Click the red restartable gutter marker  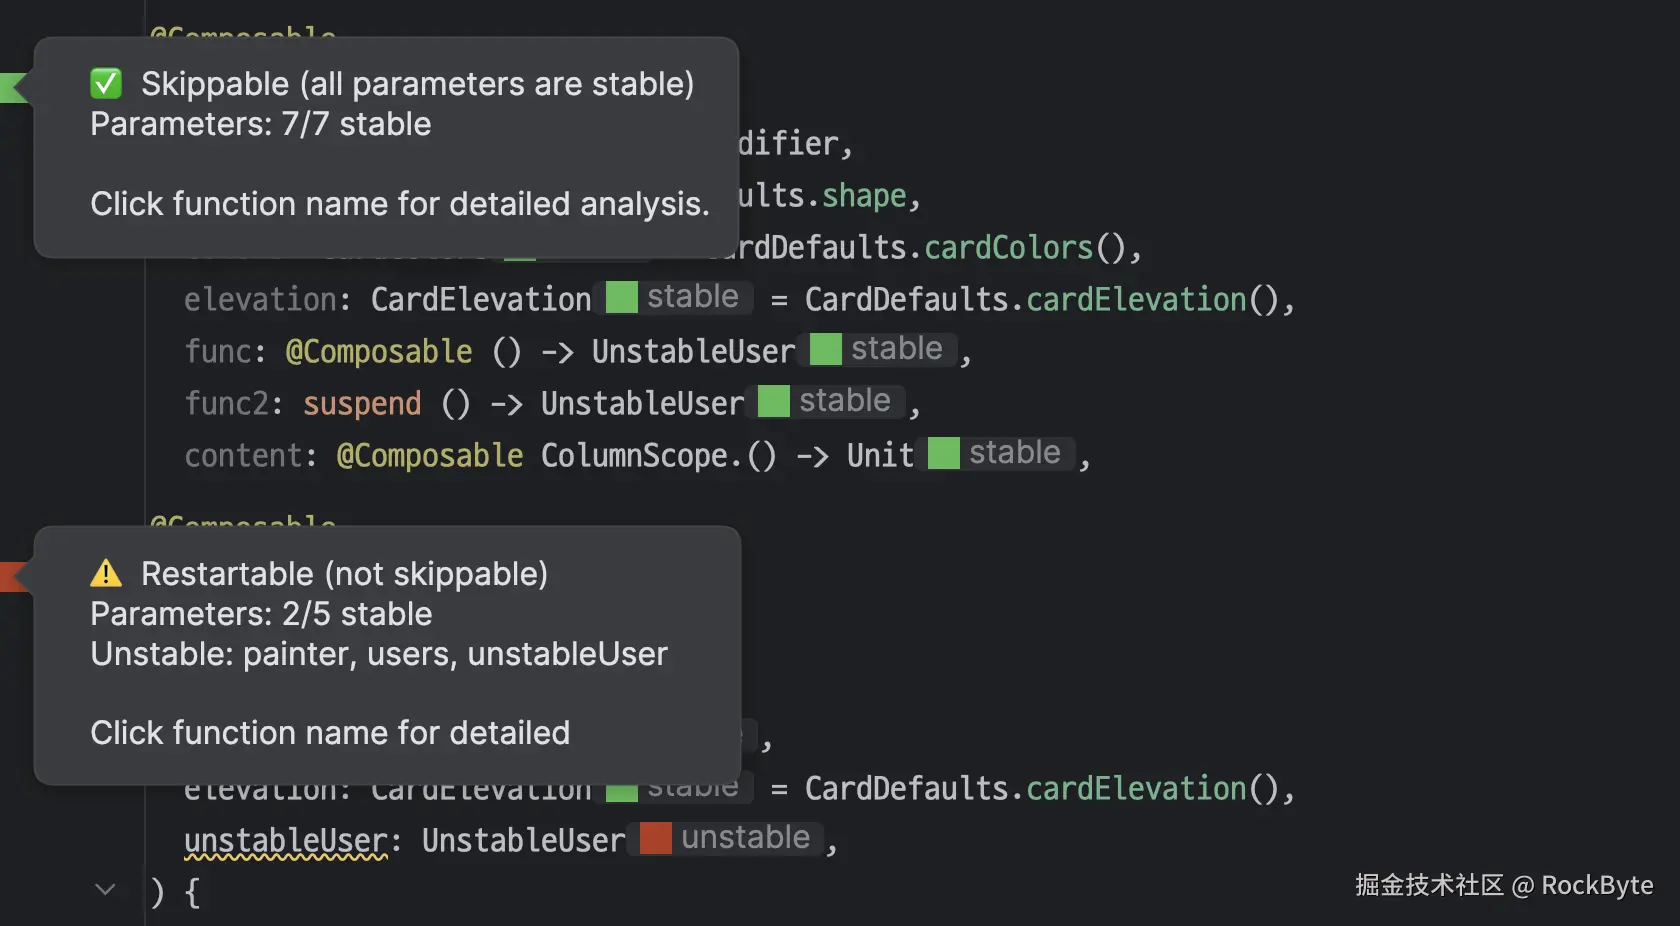tap(14, 577)
